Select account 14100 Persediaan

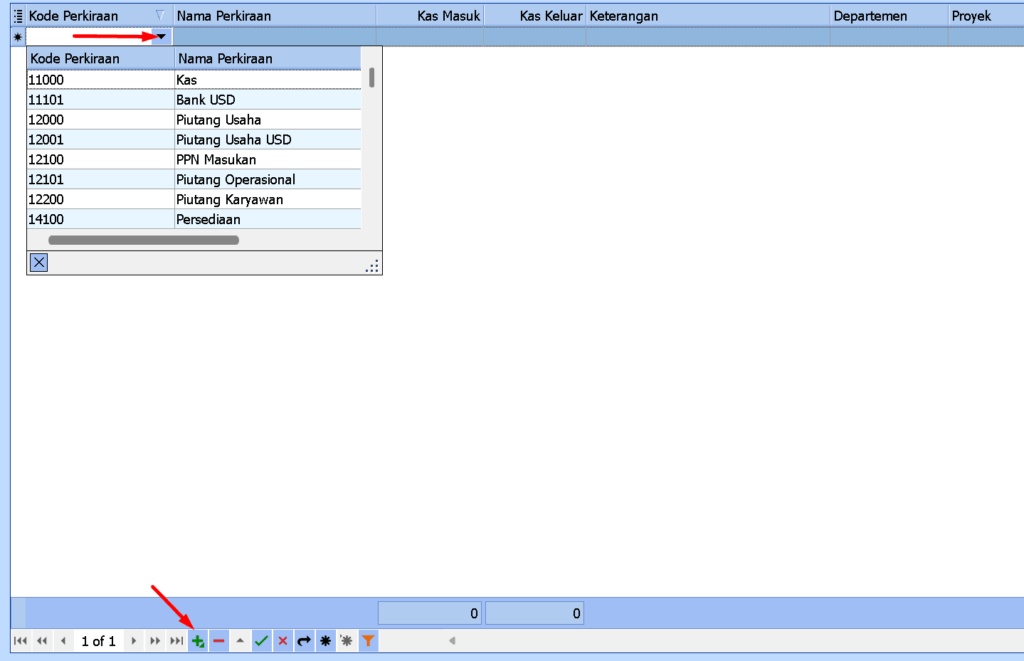[194, 219]
